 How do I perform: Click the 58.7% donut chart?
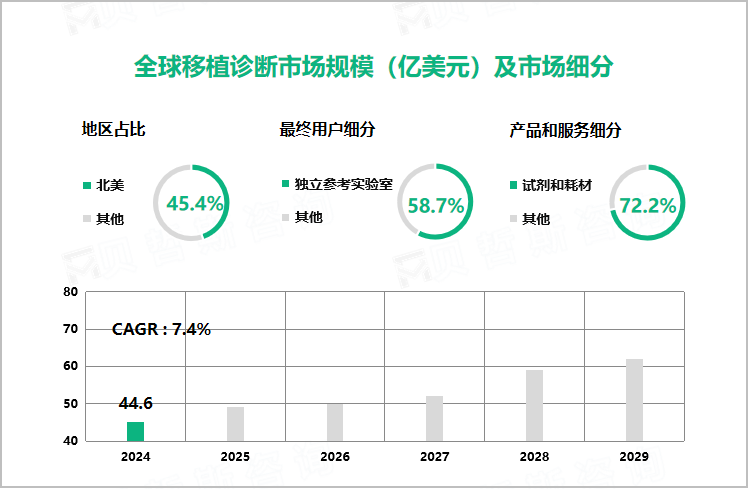435,201
